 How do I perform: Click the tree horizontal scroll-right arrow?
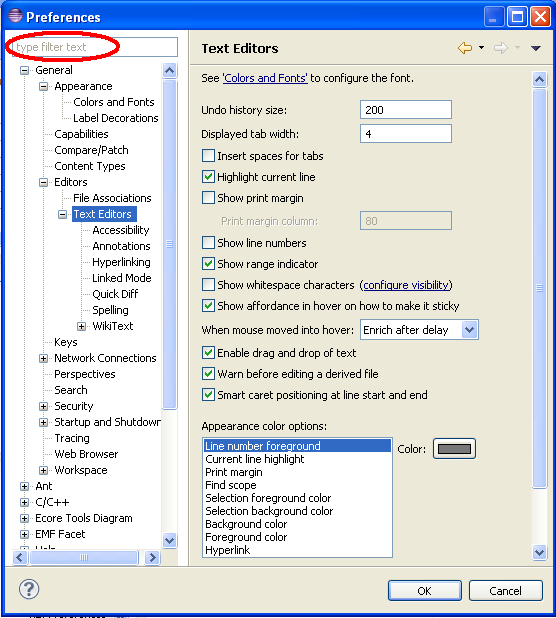pyautogui.click(x=152, y=557)
